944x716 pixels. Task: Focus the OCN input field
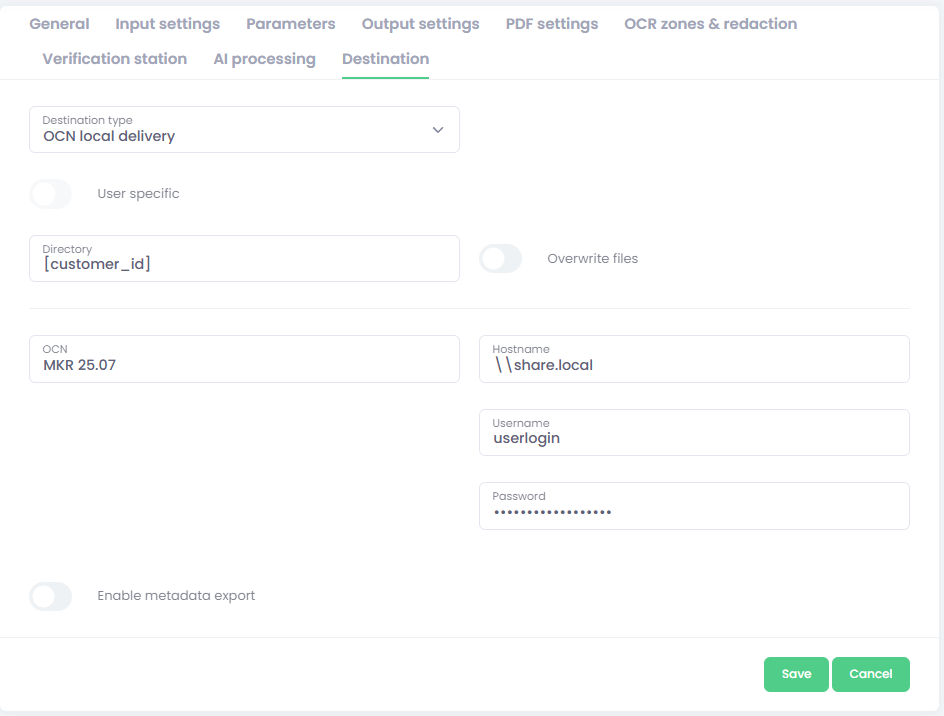click(x=244, y=365)
